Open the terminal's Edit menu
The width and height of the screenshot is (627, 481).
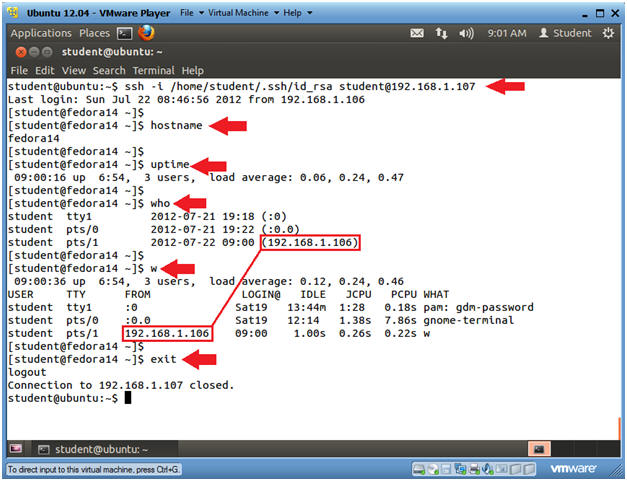pos(44,71)
